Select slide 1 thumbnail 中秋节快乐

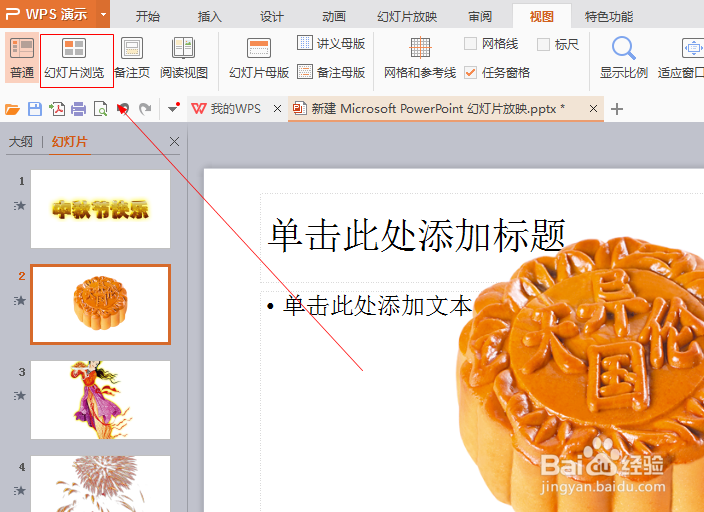(101, 209)
